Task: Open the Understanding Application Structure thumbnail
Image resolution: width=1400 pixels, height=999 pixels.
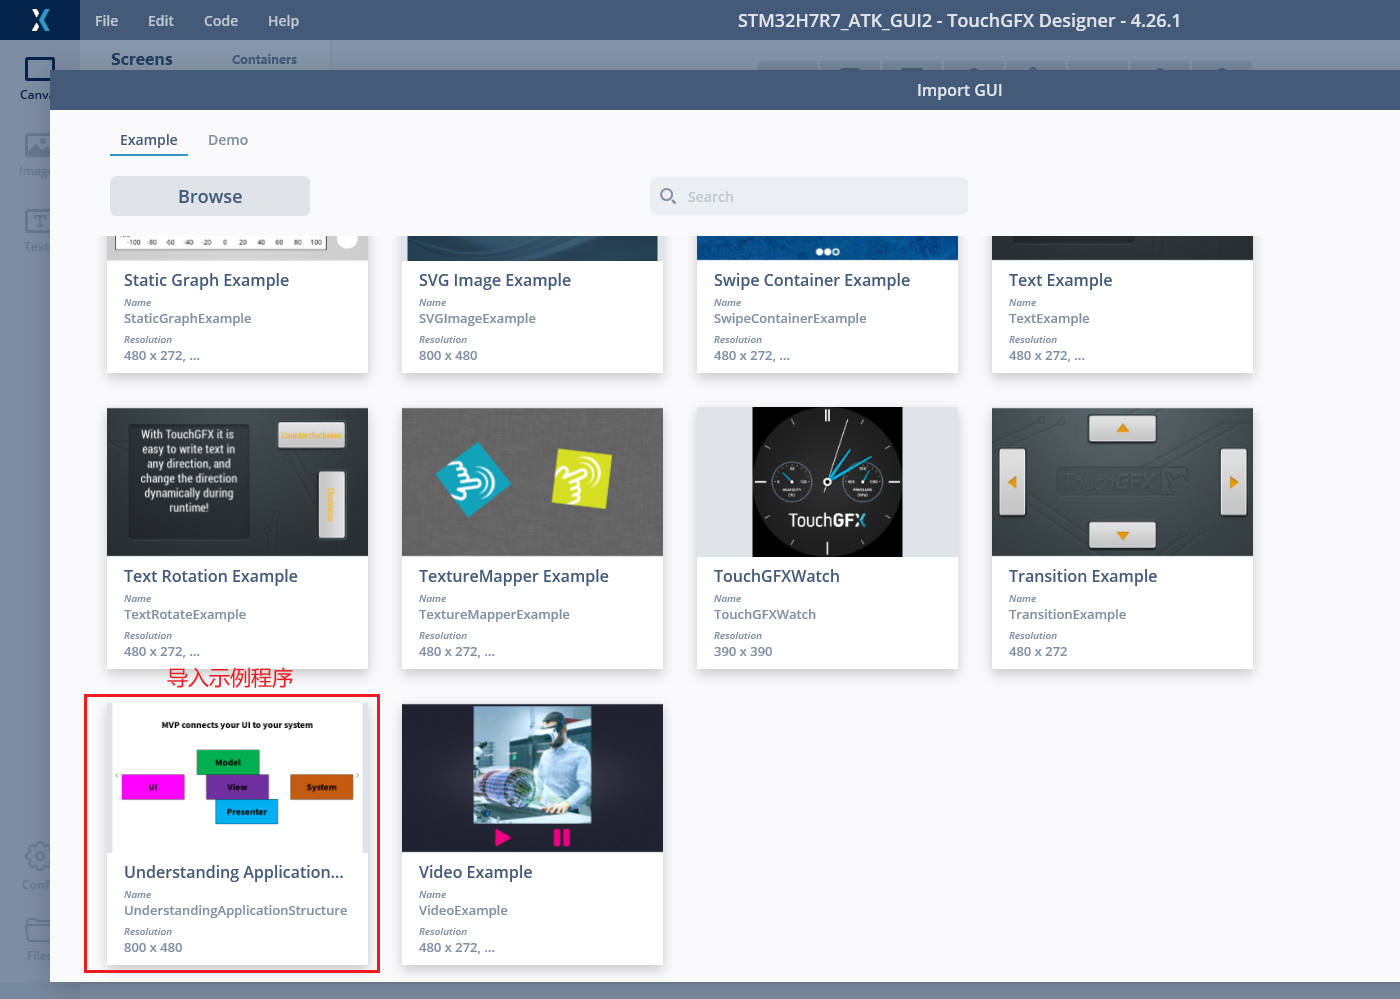Action: pos(237,778)
